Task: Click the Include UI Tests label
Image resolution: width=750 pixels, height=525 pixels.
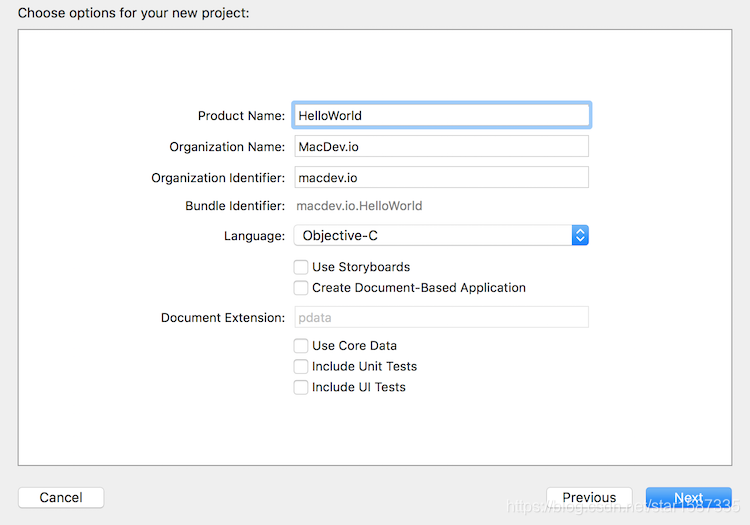Action: (x=358, y=387)
